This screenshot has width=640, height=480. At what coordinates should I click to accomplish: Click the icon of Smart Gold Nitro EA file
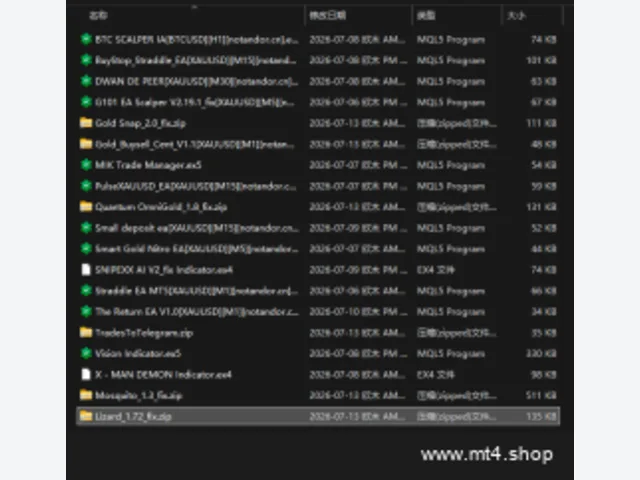pos(86,248)
